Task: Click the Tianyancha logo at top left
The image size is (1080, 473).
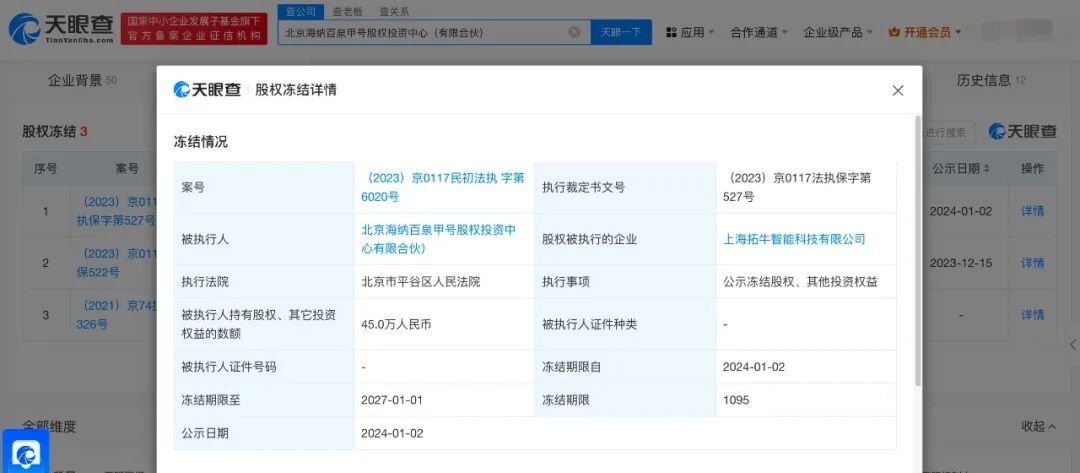Action: click(x=61, y=29)
